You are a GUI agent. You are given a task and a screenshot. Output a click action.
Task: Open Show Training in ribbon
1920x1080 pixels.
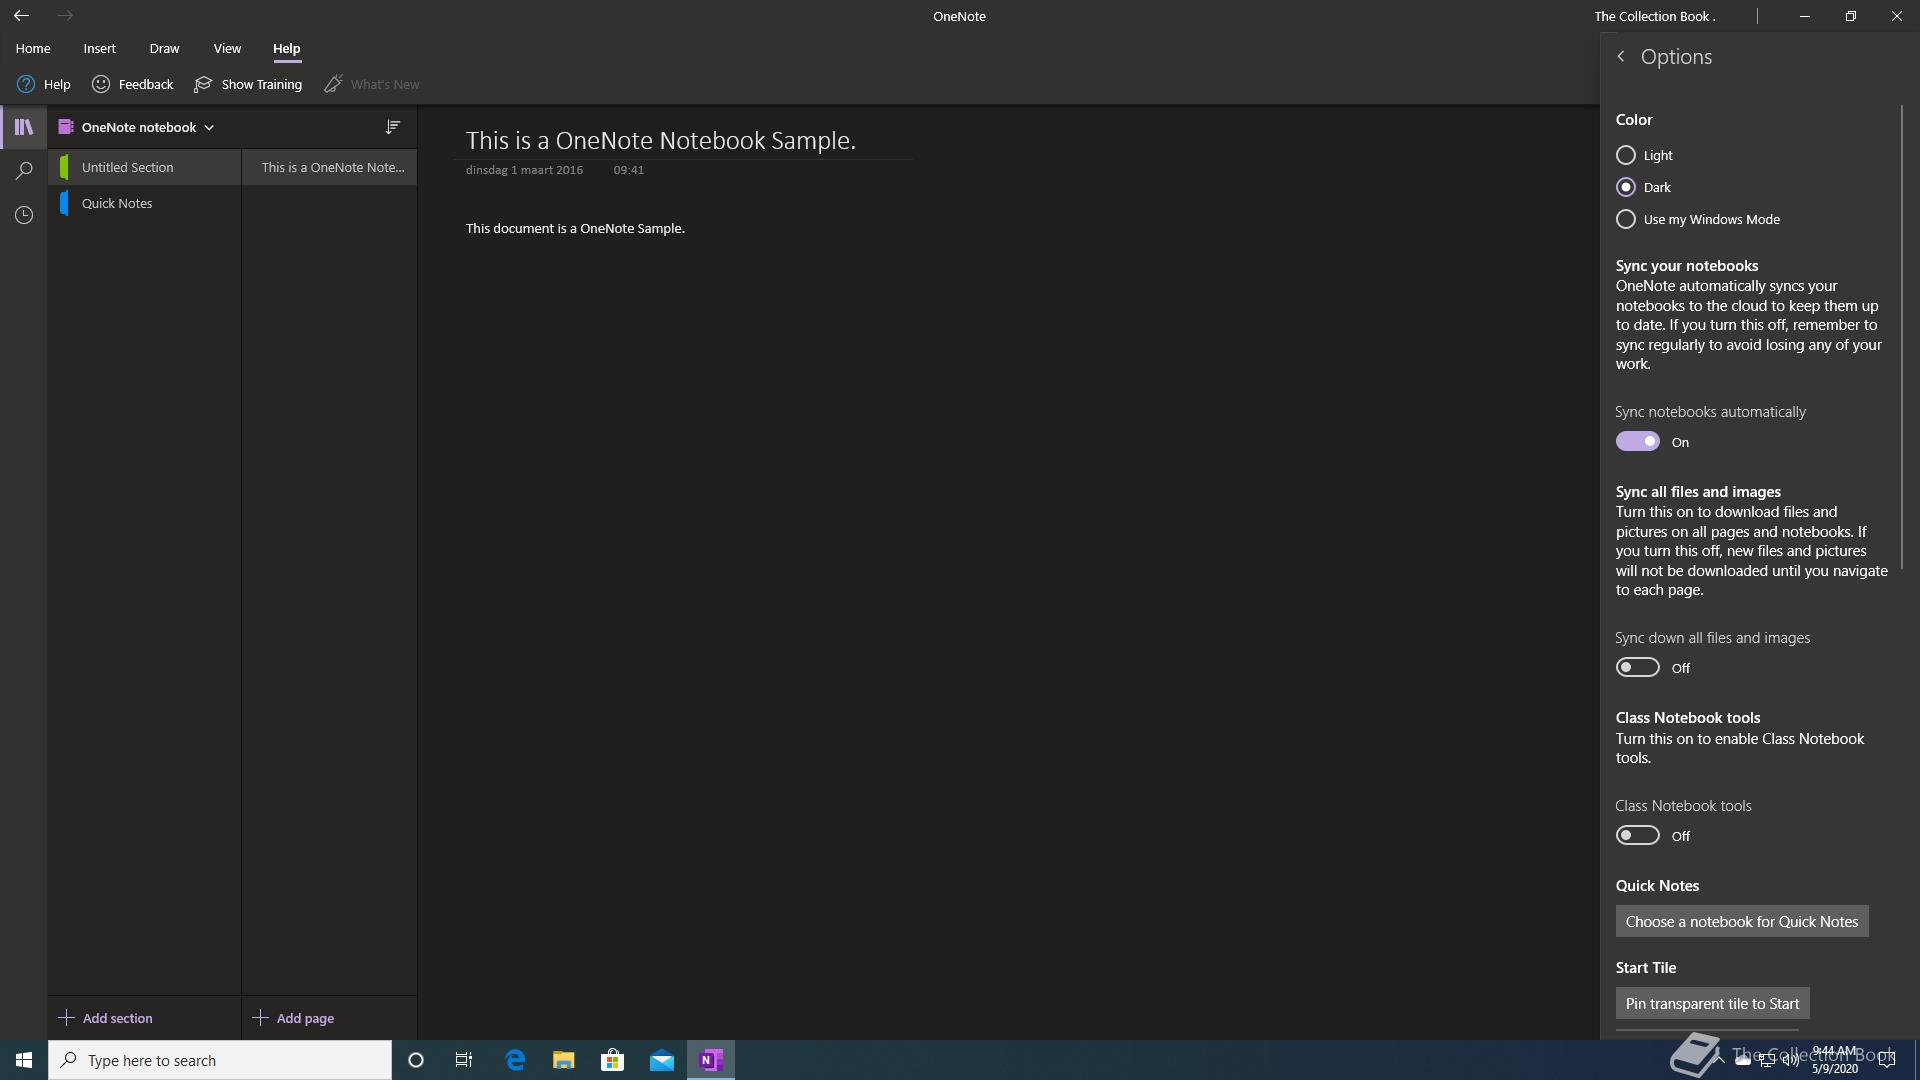(248, 84)
